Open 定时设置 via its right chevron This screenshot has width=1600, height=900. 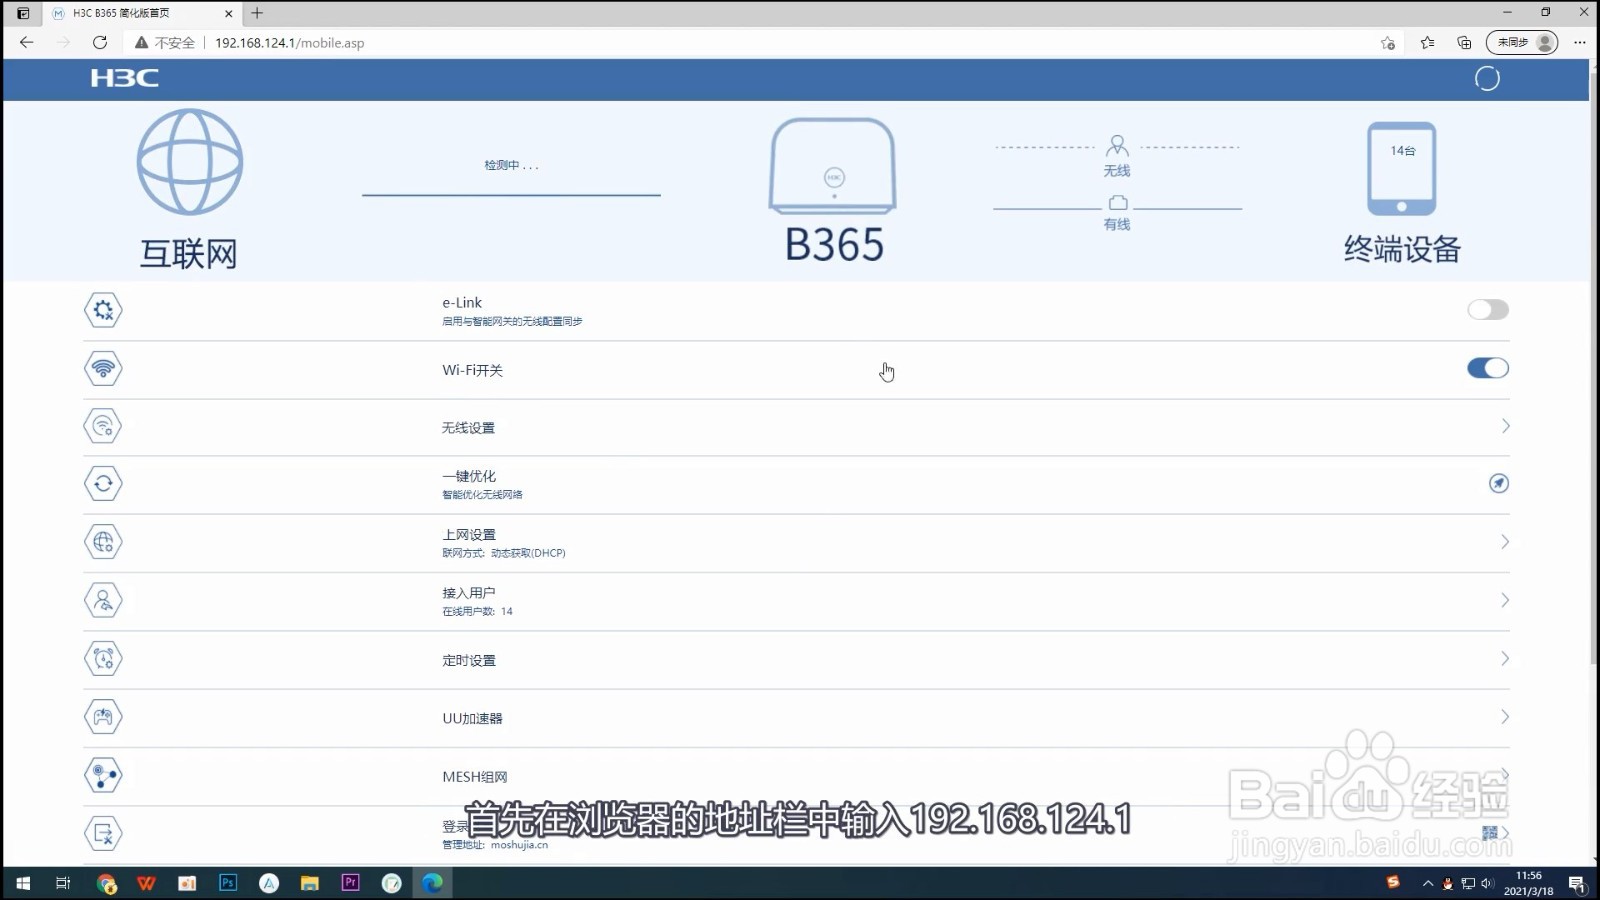click(x=1505, y=659)
